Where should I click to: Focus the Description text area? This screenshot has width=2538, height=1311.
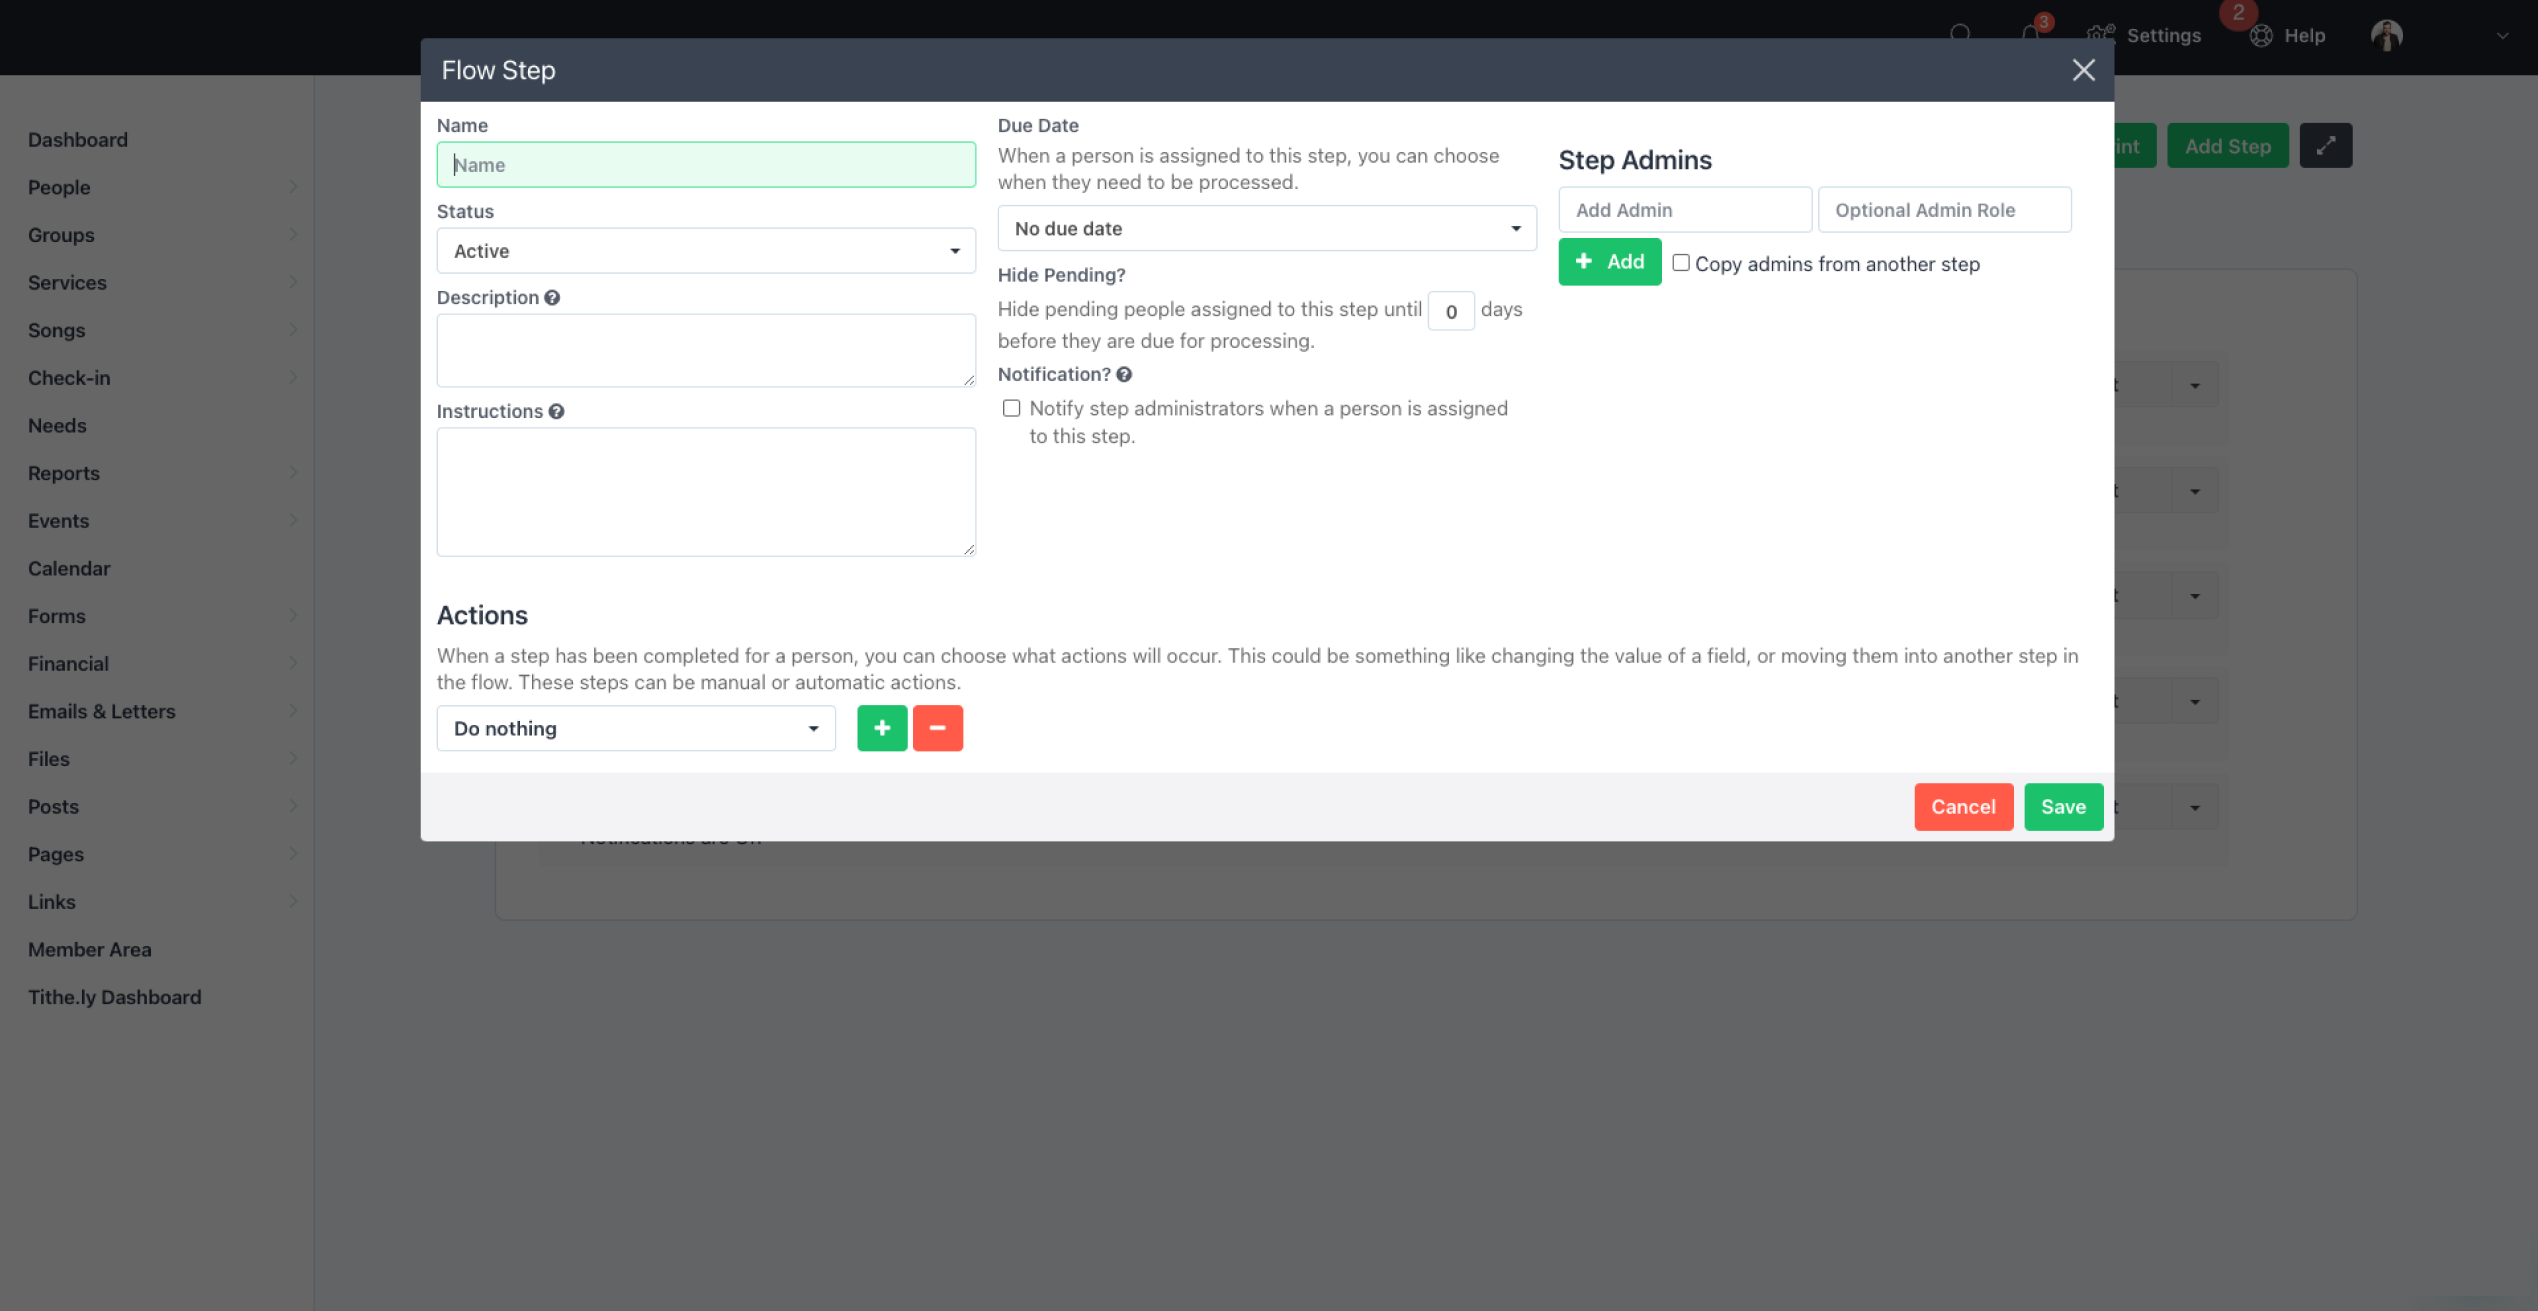coord(706,351)
